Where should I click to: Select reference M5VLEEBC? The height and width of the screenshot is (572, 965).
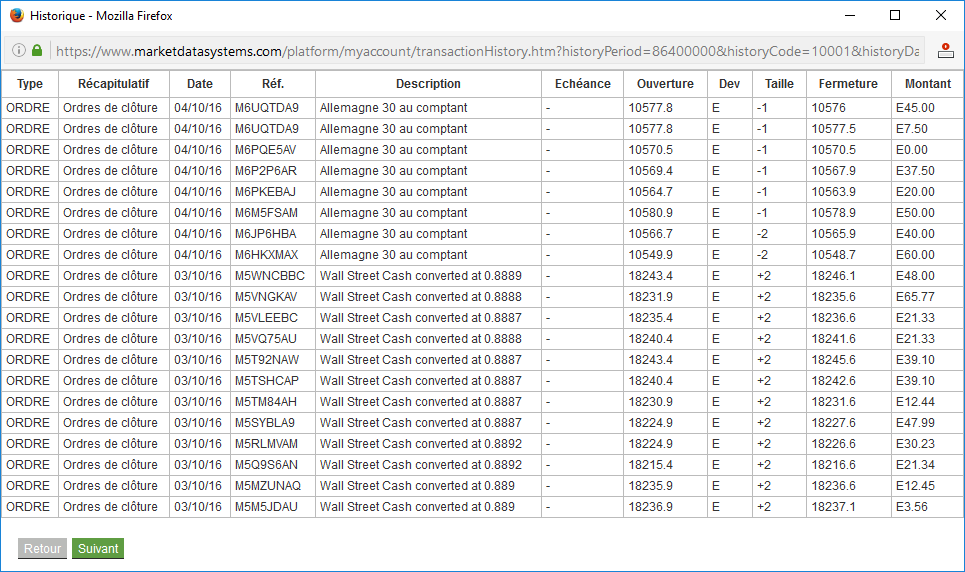click(x=266, y=317)
